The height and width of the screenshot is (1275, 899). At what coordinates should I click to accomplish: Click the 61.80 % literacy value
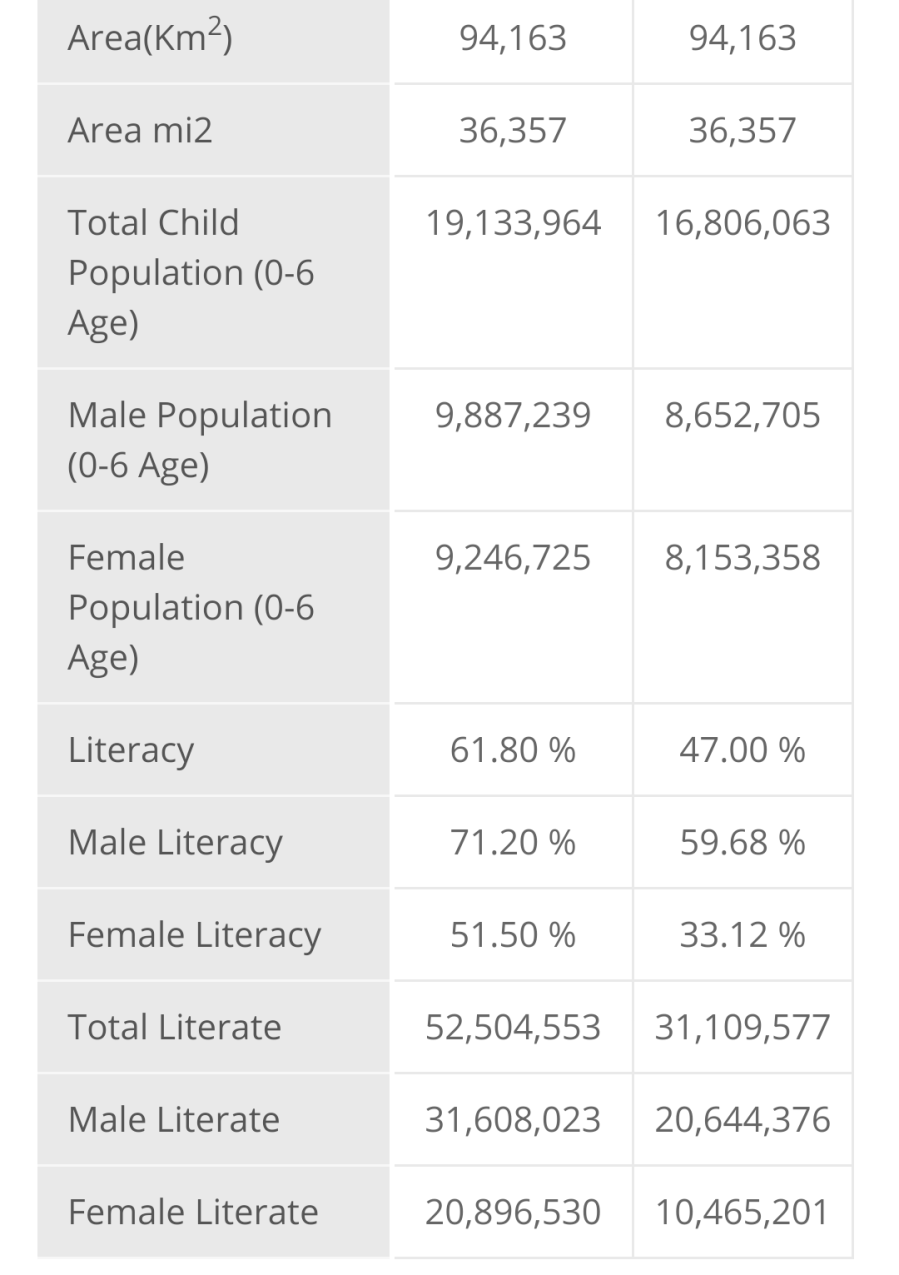(513, 750)
